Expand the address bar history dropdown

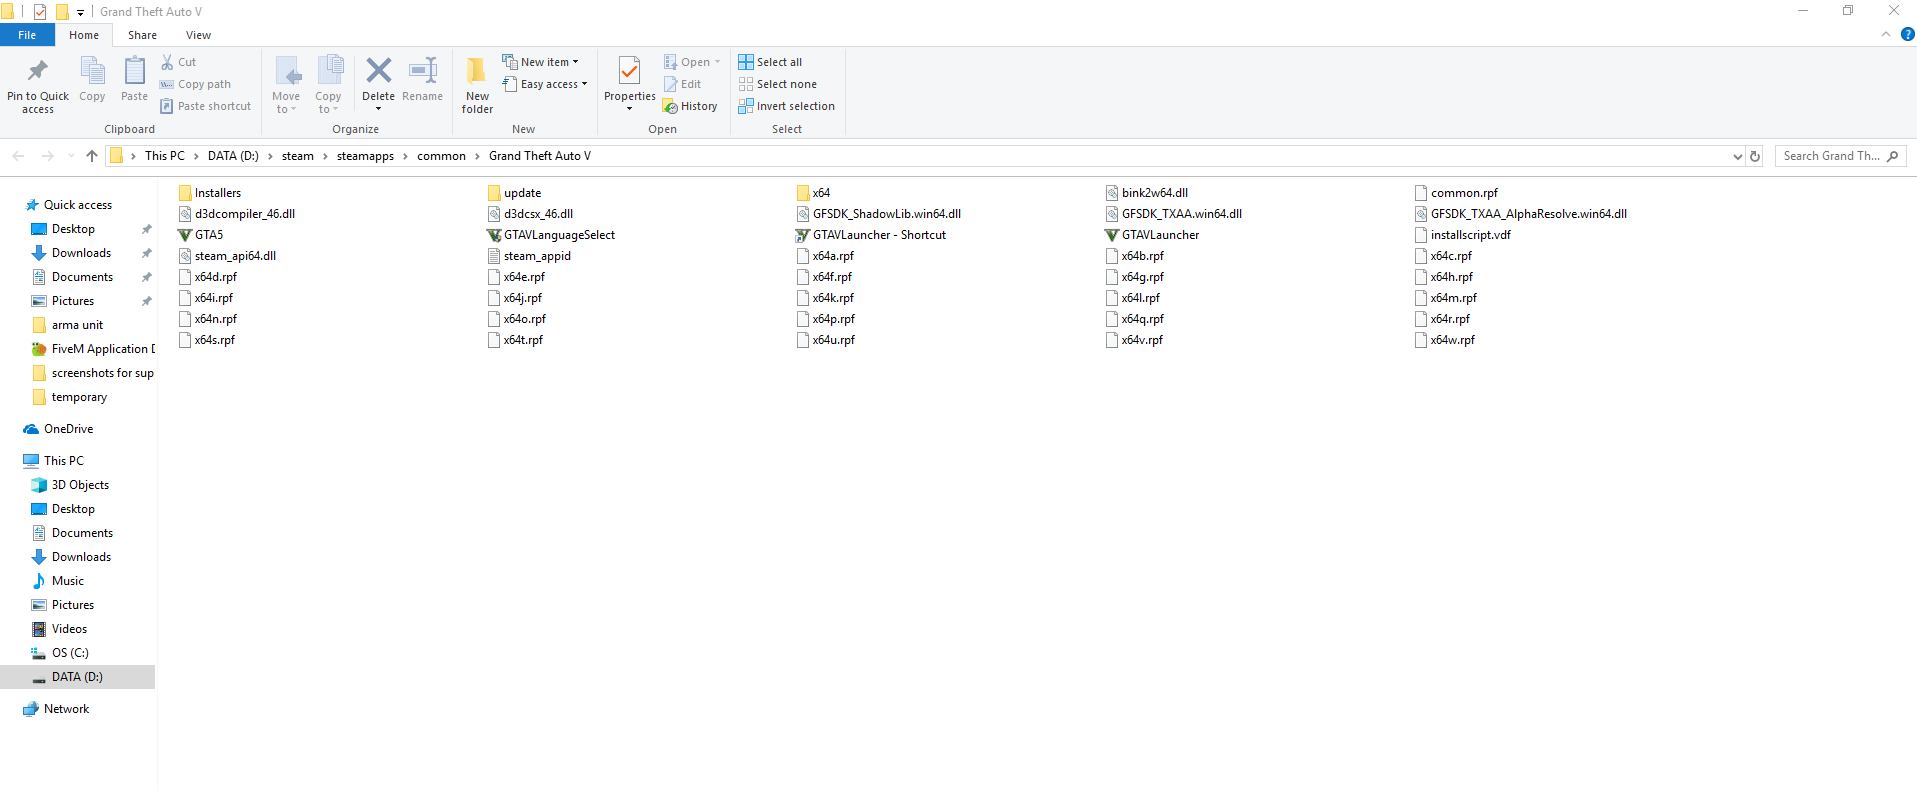pos(1737,156)
